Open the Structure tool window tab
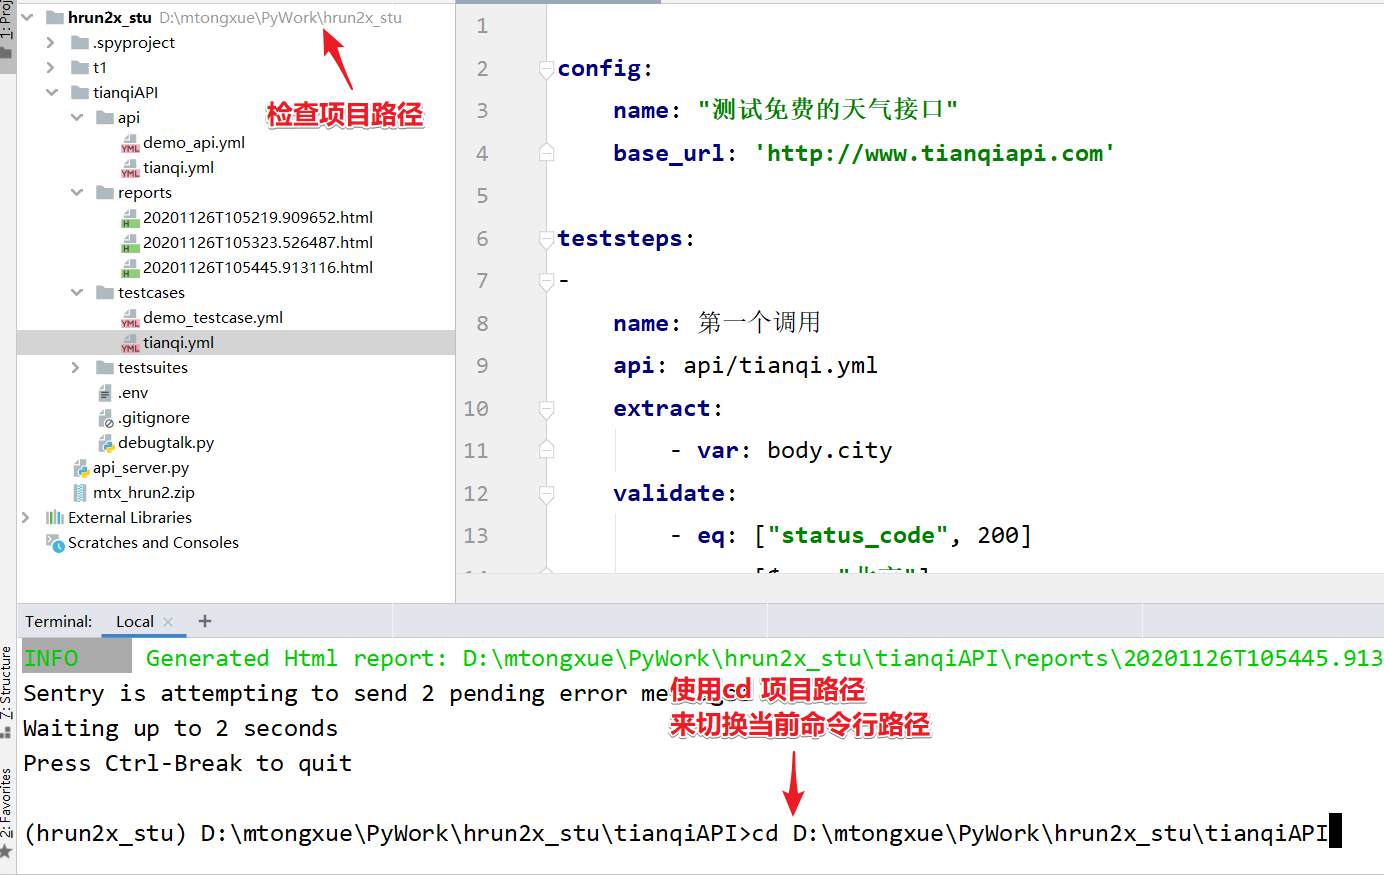The width and height of the screenshot is (1384, 875). pos(7,690)
